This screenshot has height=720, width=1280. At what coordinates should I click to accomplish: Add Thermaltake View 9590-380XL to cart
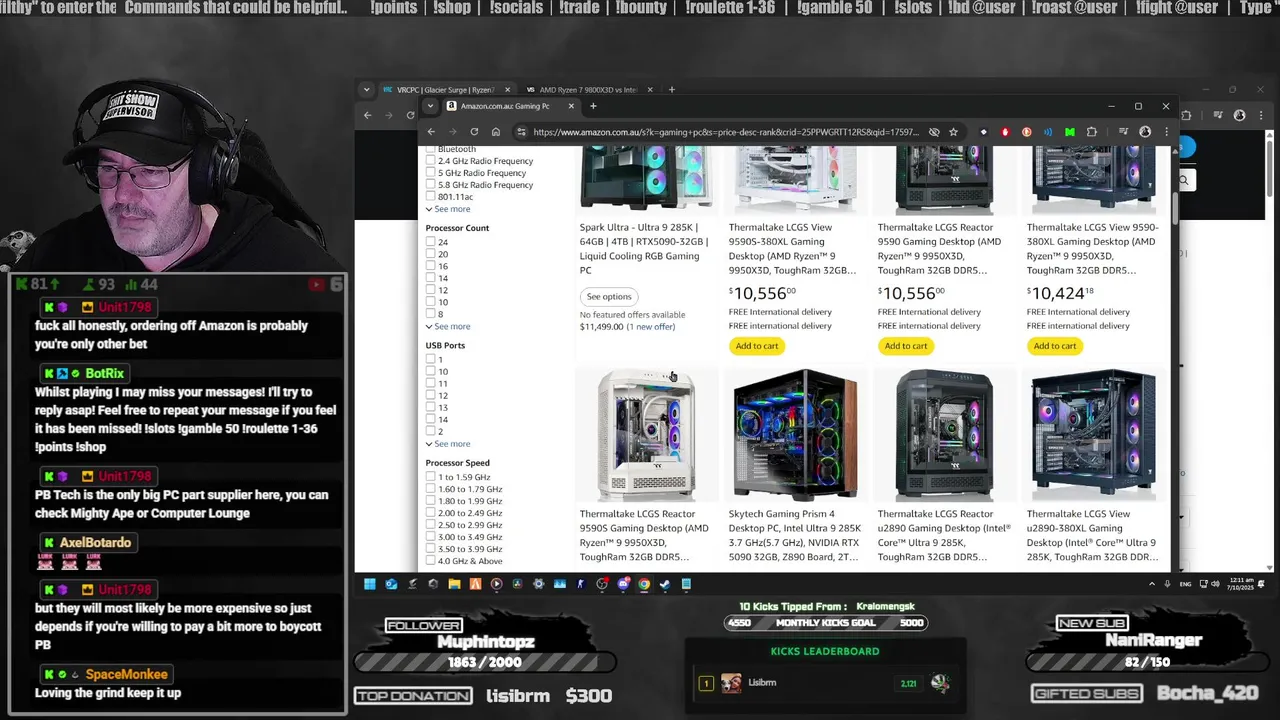(1055, 346)
